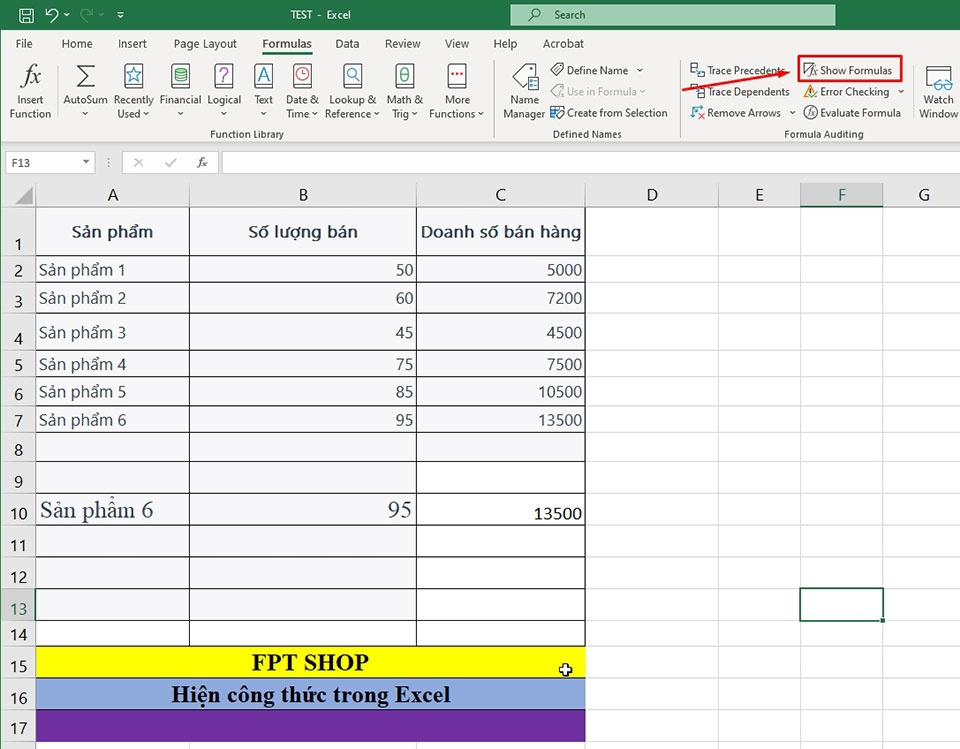960x749 pixels.
Task: Click Error Checking
Action: [847, 91]
